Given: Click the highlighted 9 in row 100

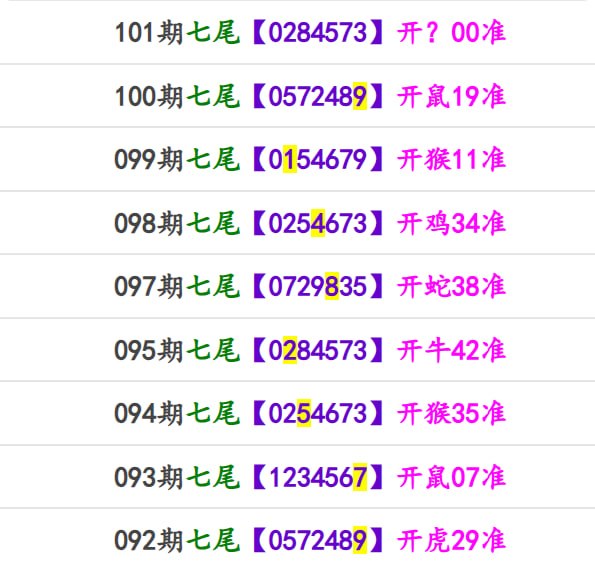Looking at the screenshot, I should click(360, 96).
